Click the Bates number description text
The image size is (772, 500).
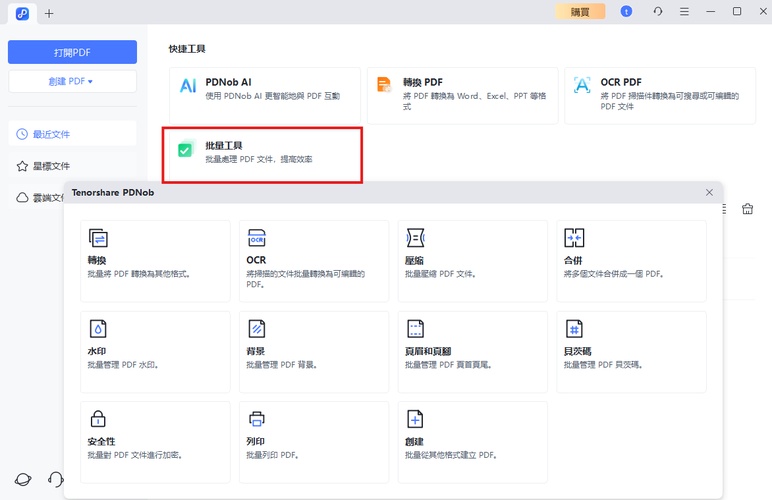[603, 365]
